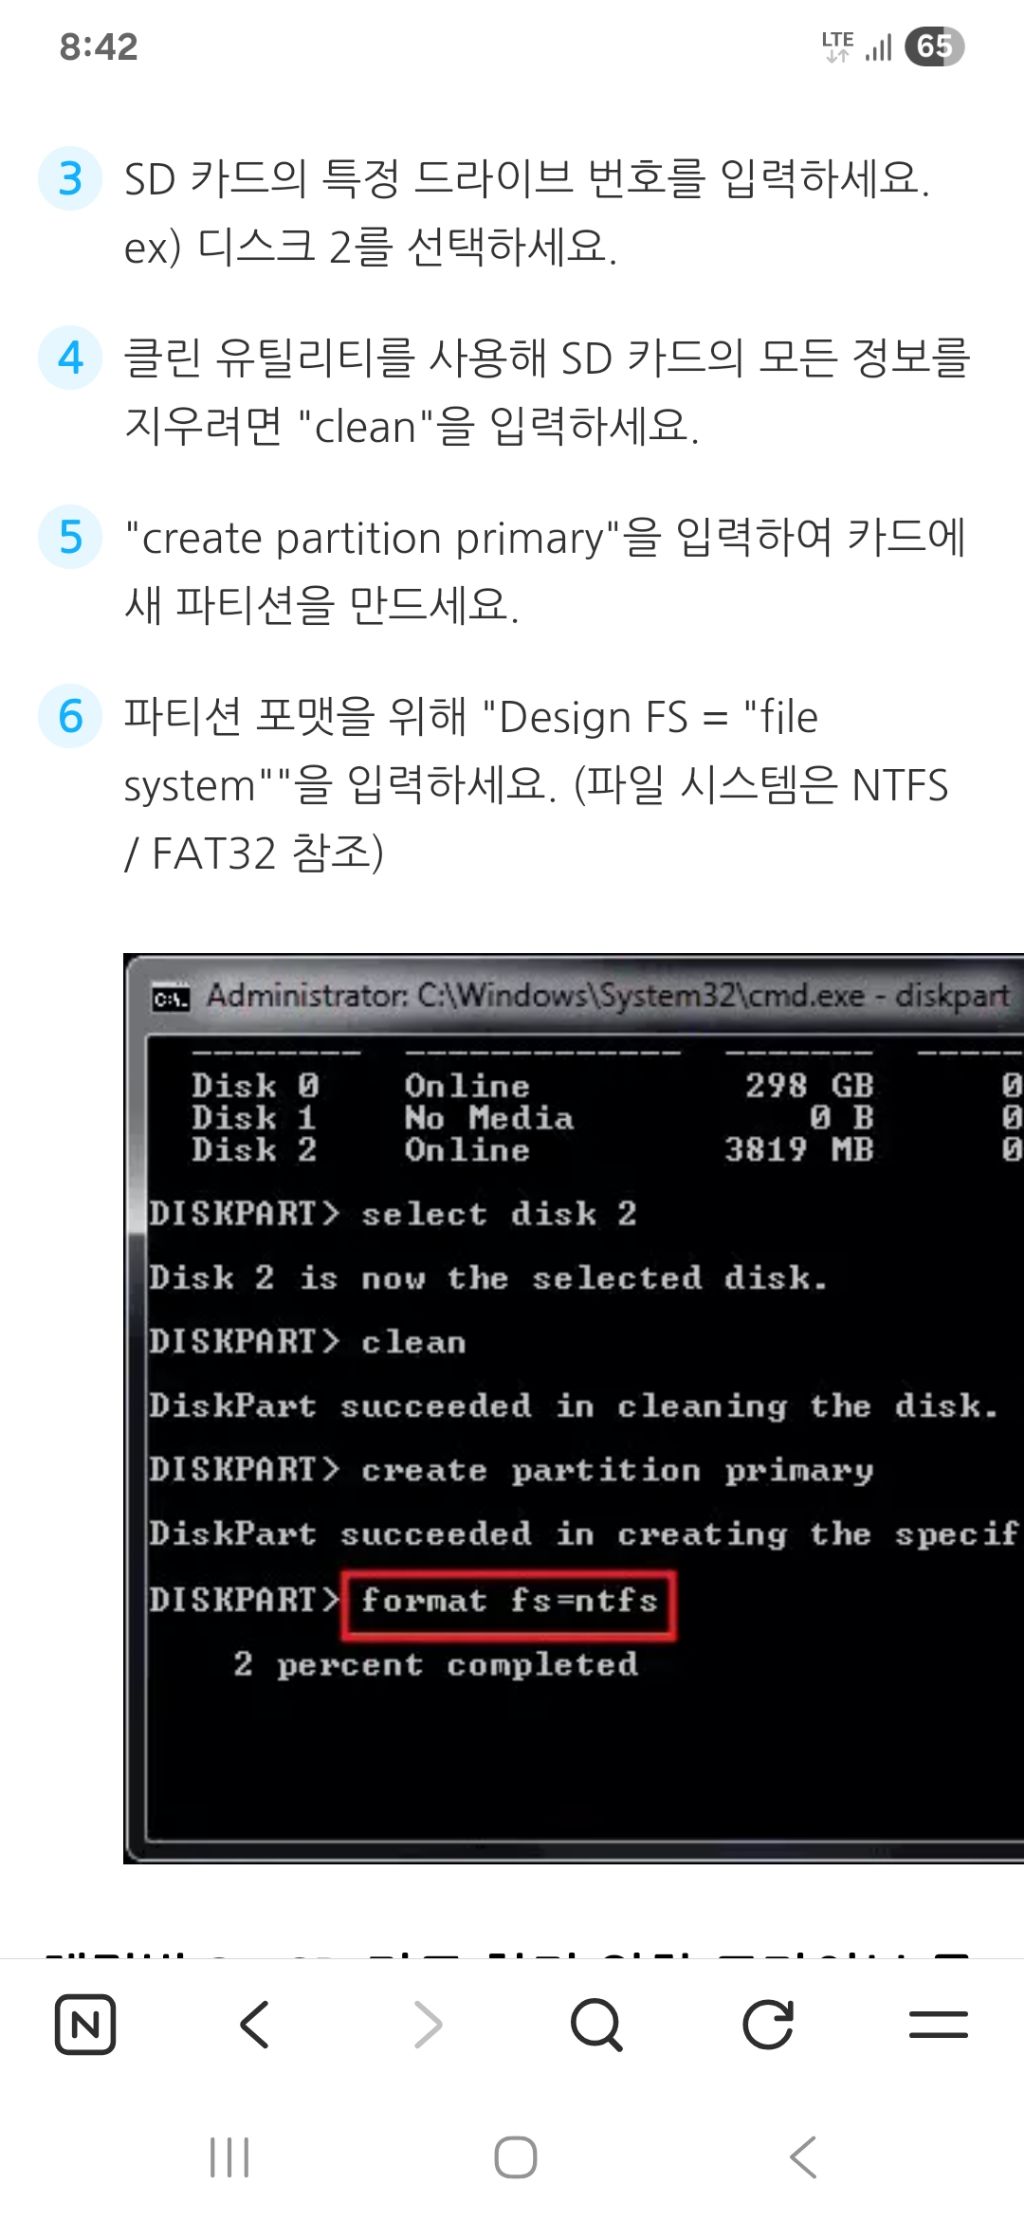Open Android recent apps button
1024x2219 pixels.
tap(229, 2157)
